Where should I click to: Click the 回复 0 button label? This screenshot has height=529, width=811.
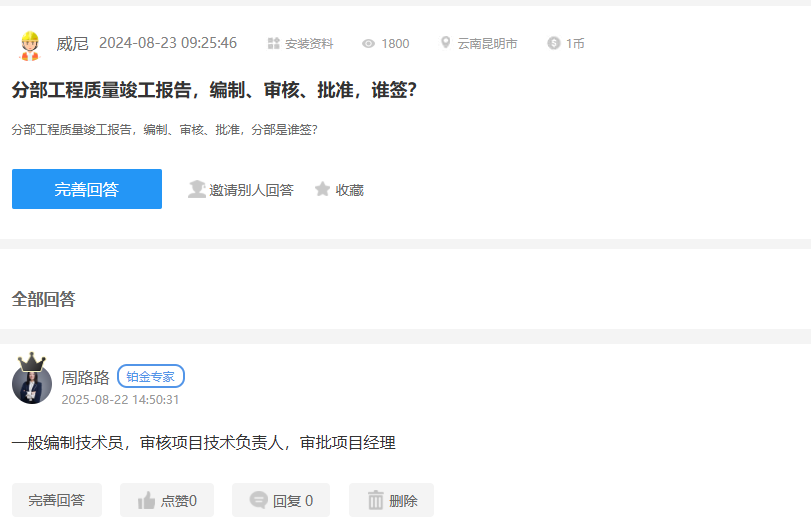click(x=293, y=501)
